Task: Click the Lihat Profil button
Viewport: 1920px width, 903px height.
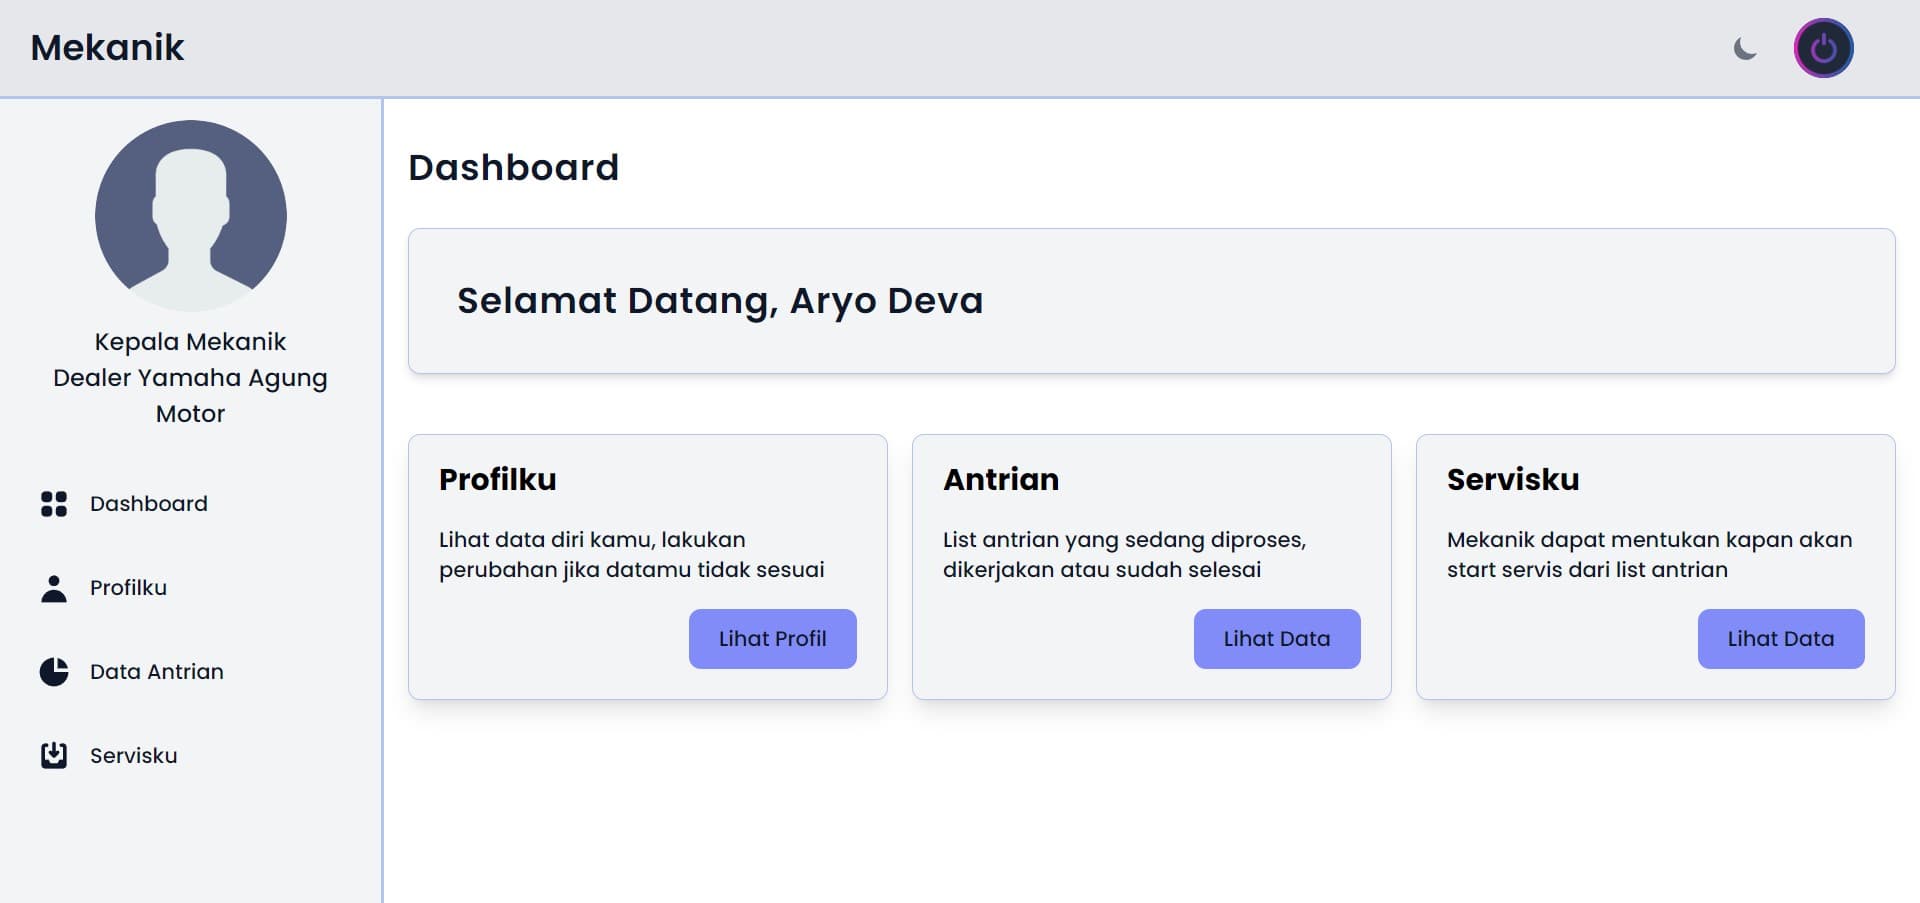Action: [x=773, y=639]
